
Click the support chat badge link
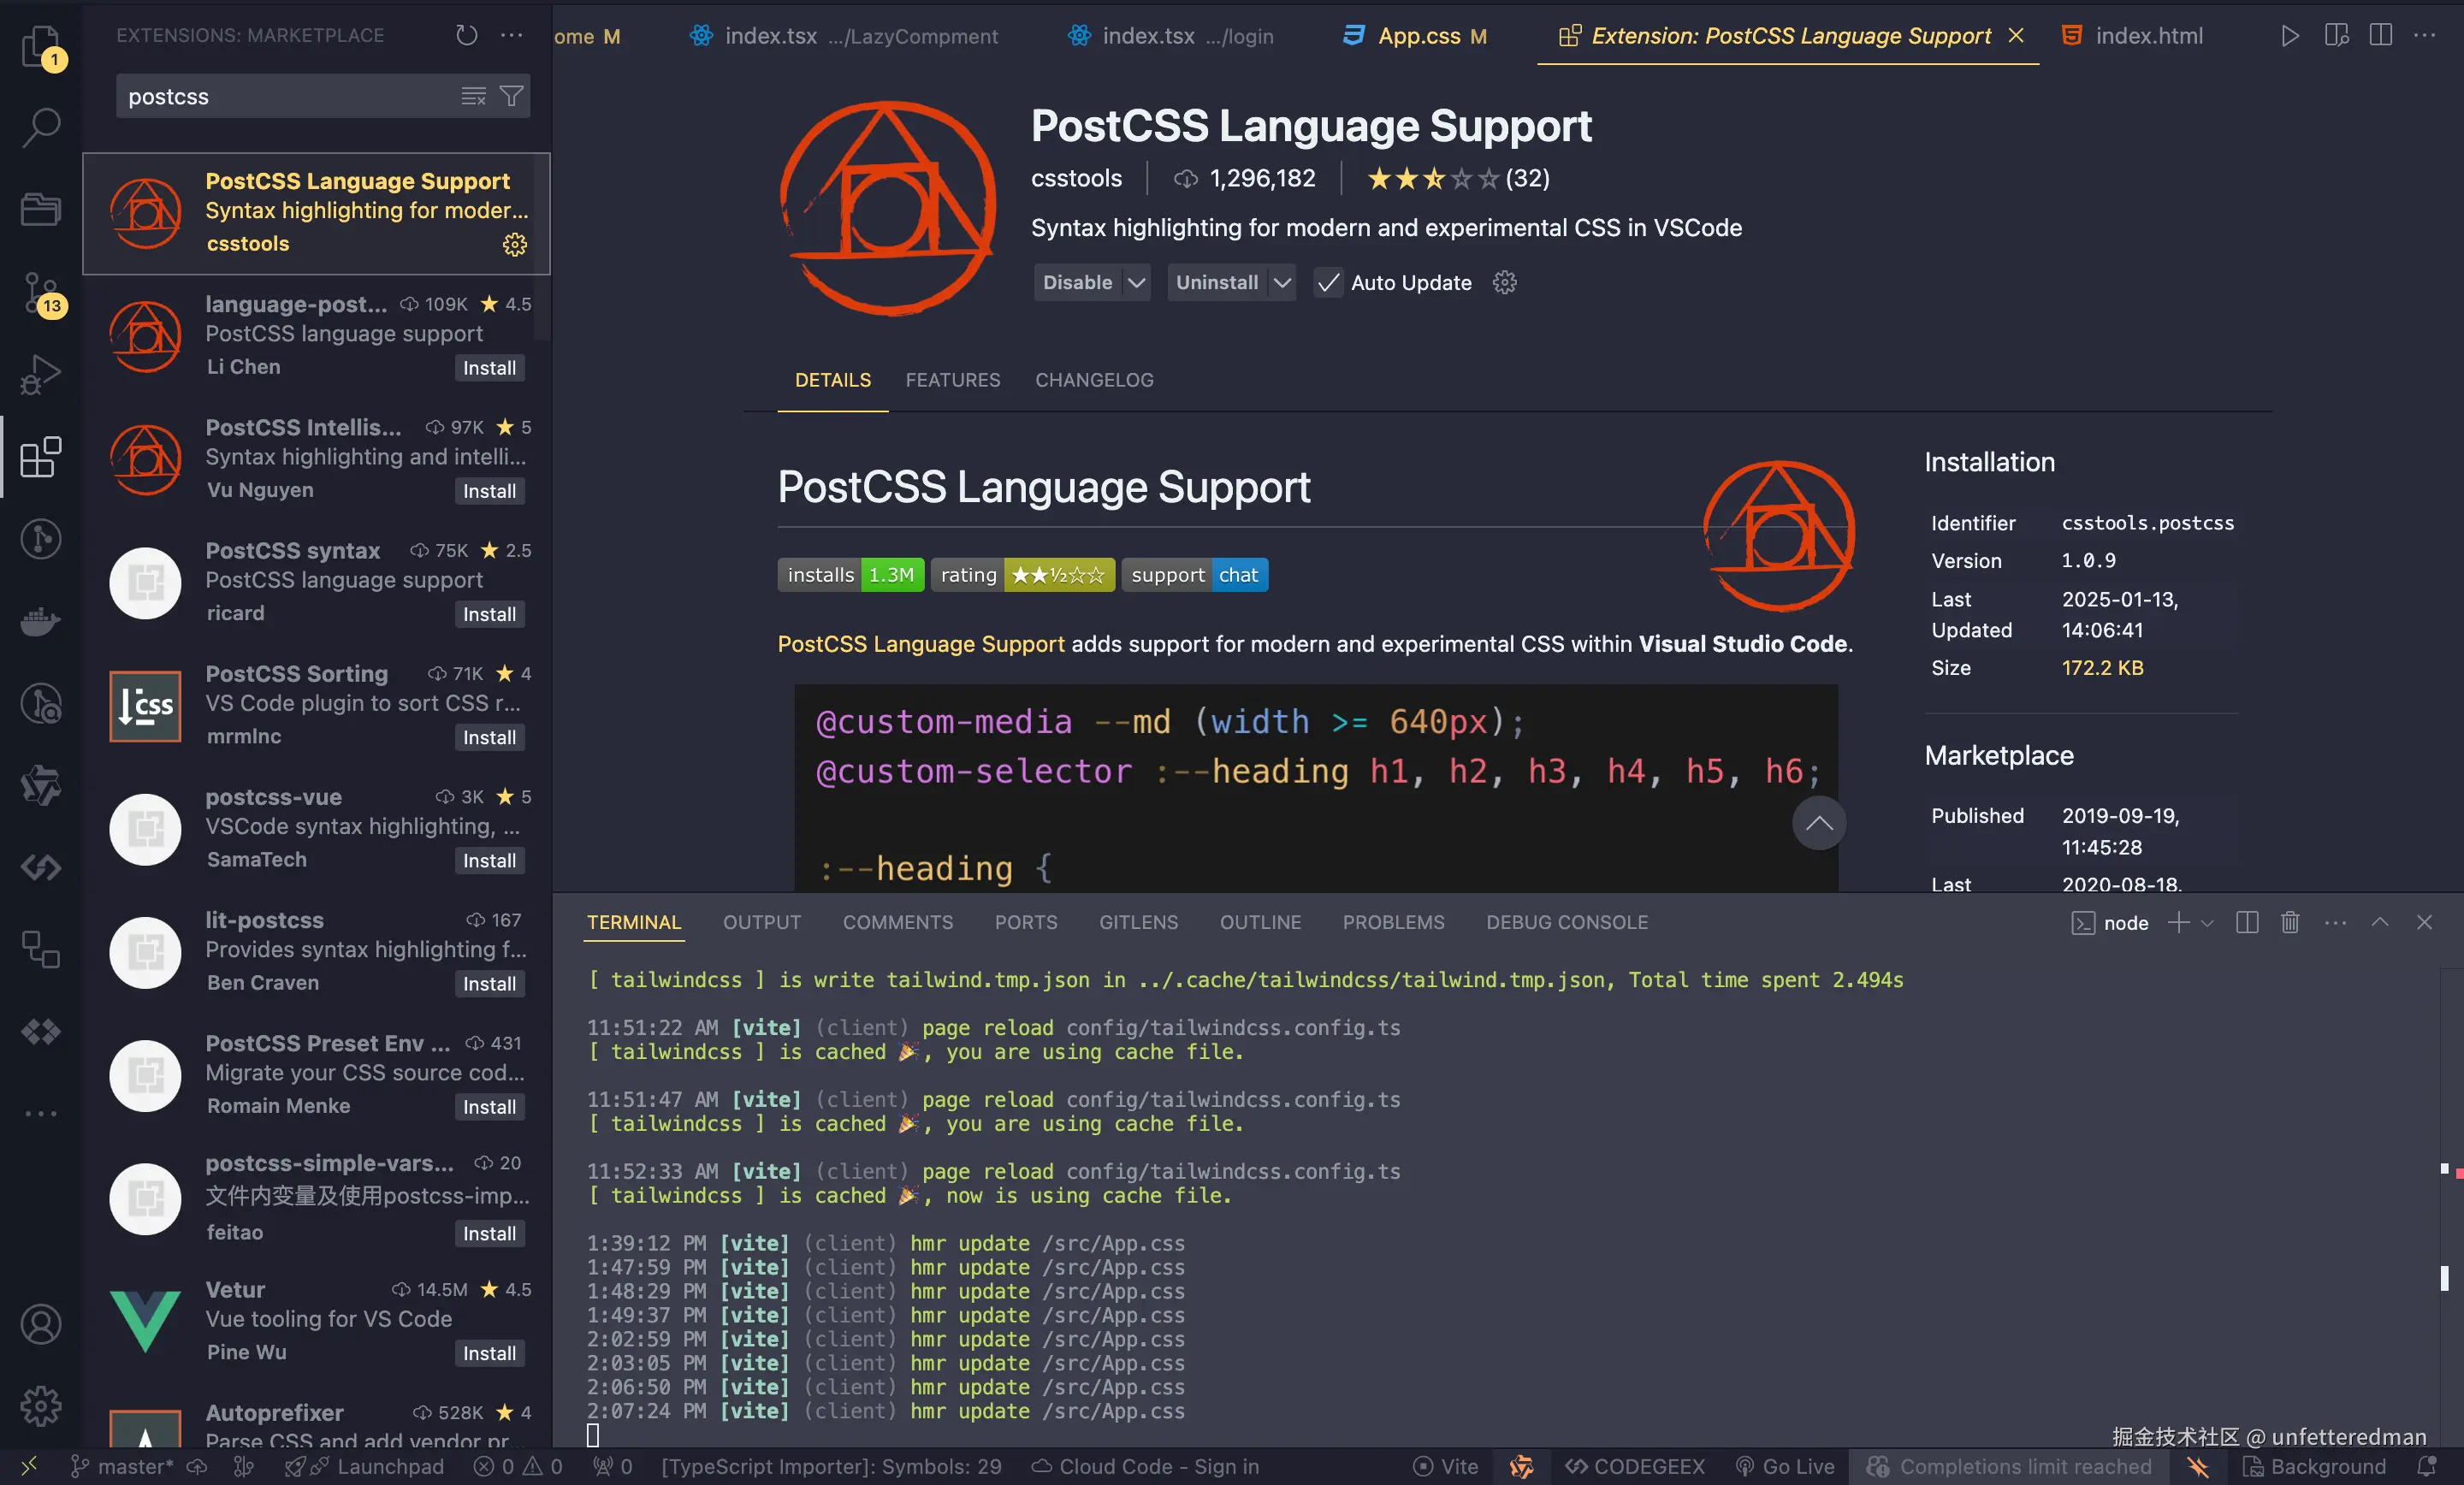1194,575
